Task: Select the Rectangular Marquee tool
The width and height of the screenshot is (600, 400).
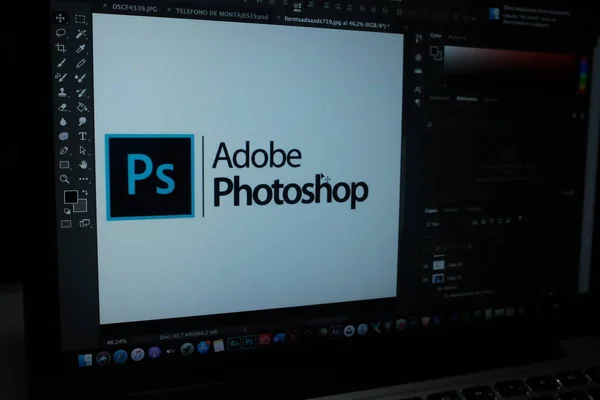Action: 80,19
